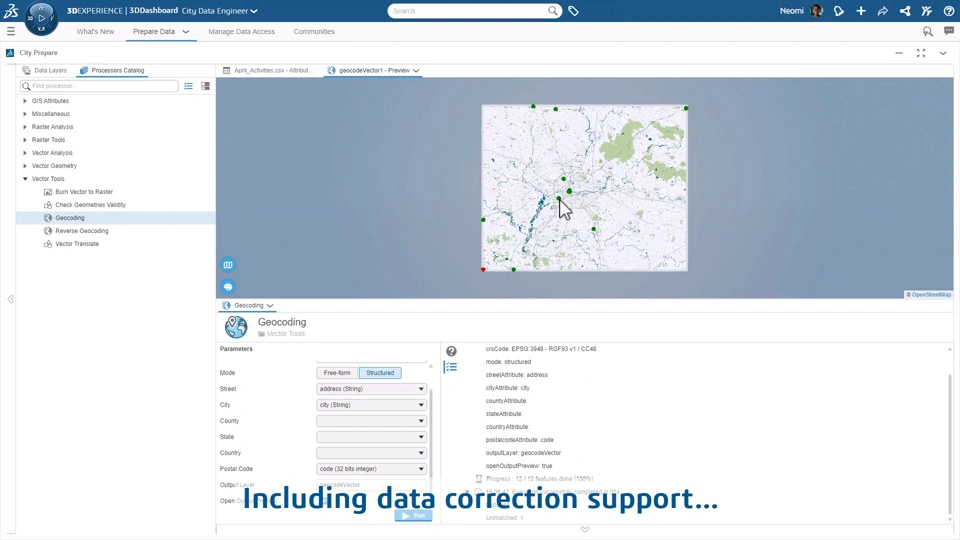Select the Reverse Geocoding processor
Screen dimensions: 960x540
[81, 231]
